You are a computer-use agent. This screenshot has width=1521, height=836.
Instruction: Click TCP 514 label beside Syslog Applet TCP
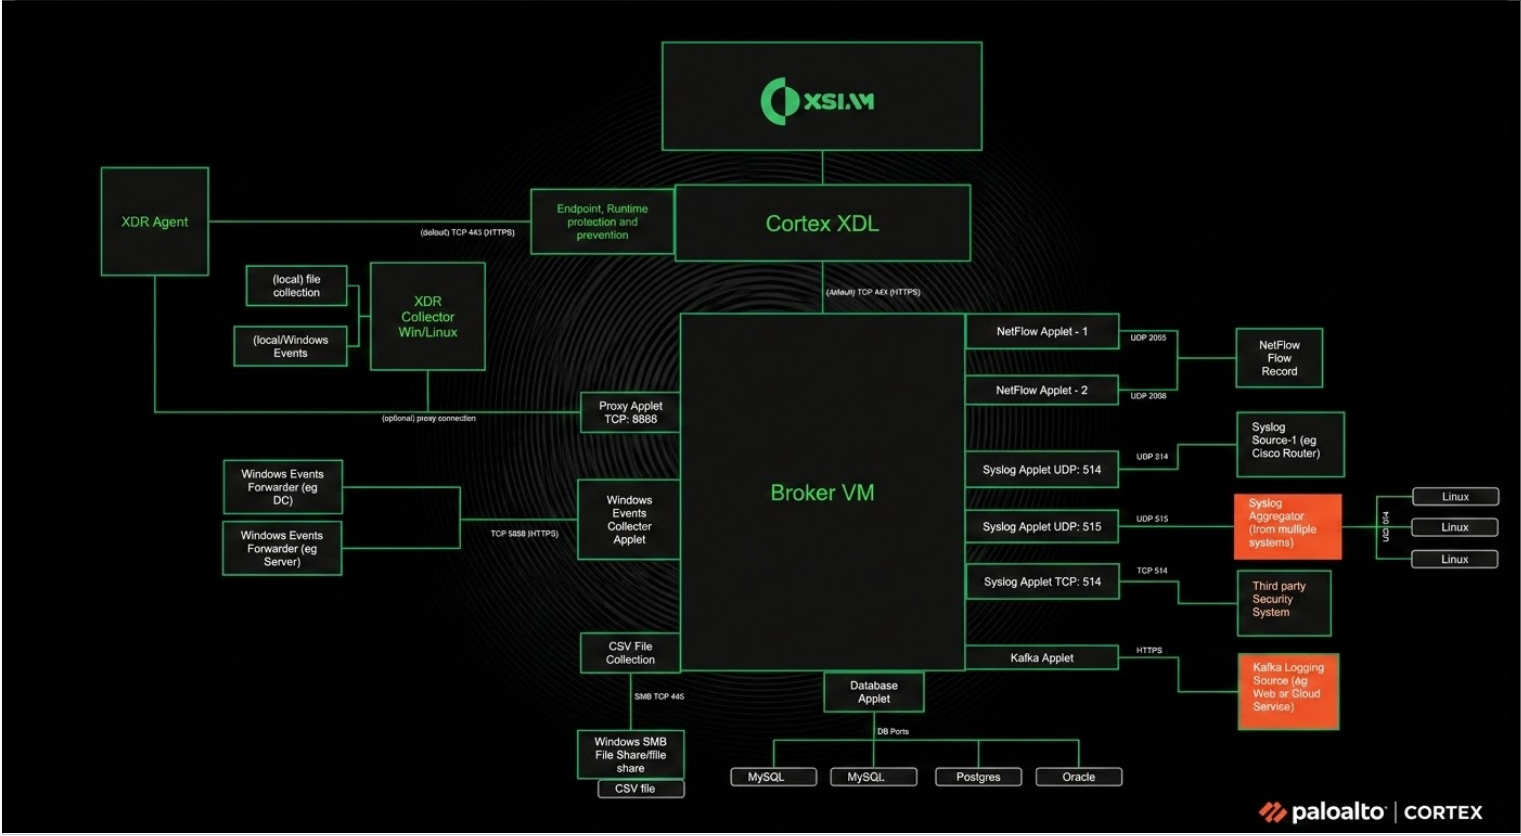click(1152, 571)
